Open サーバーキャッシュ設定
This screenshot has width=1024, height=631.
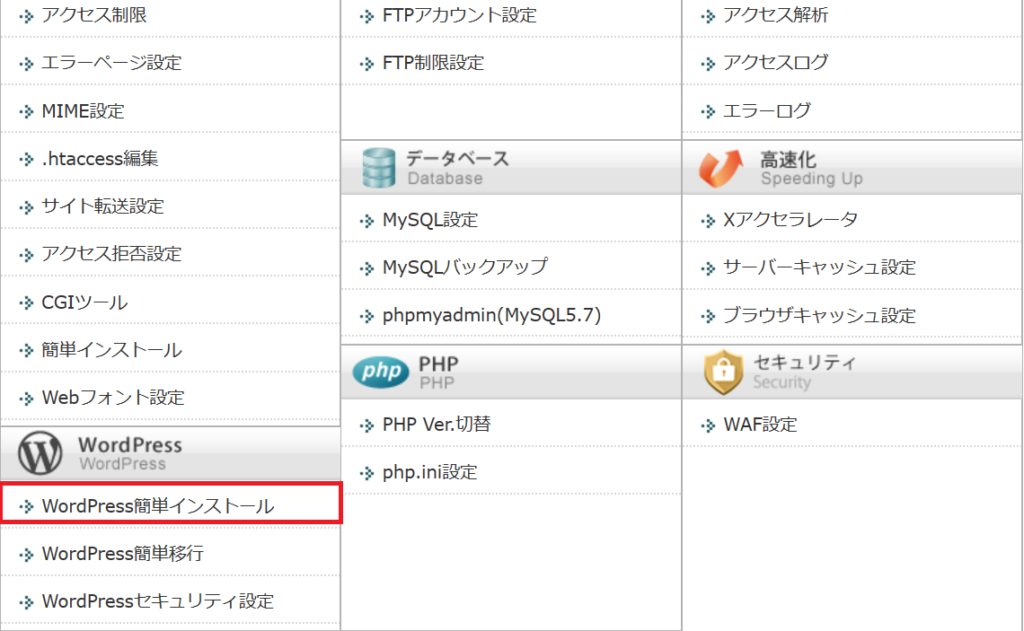(x=820, y=268)
